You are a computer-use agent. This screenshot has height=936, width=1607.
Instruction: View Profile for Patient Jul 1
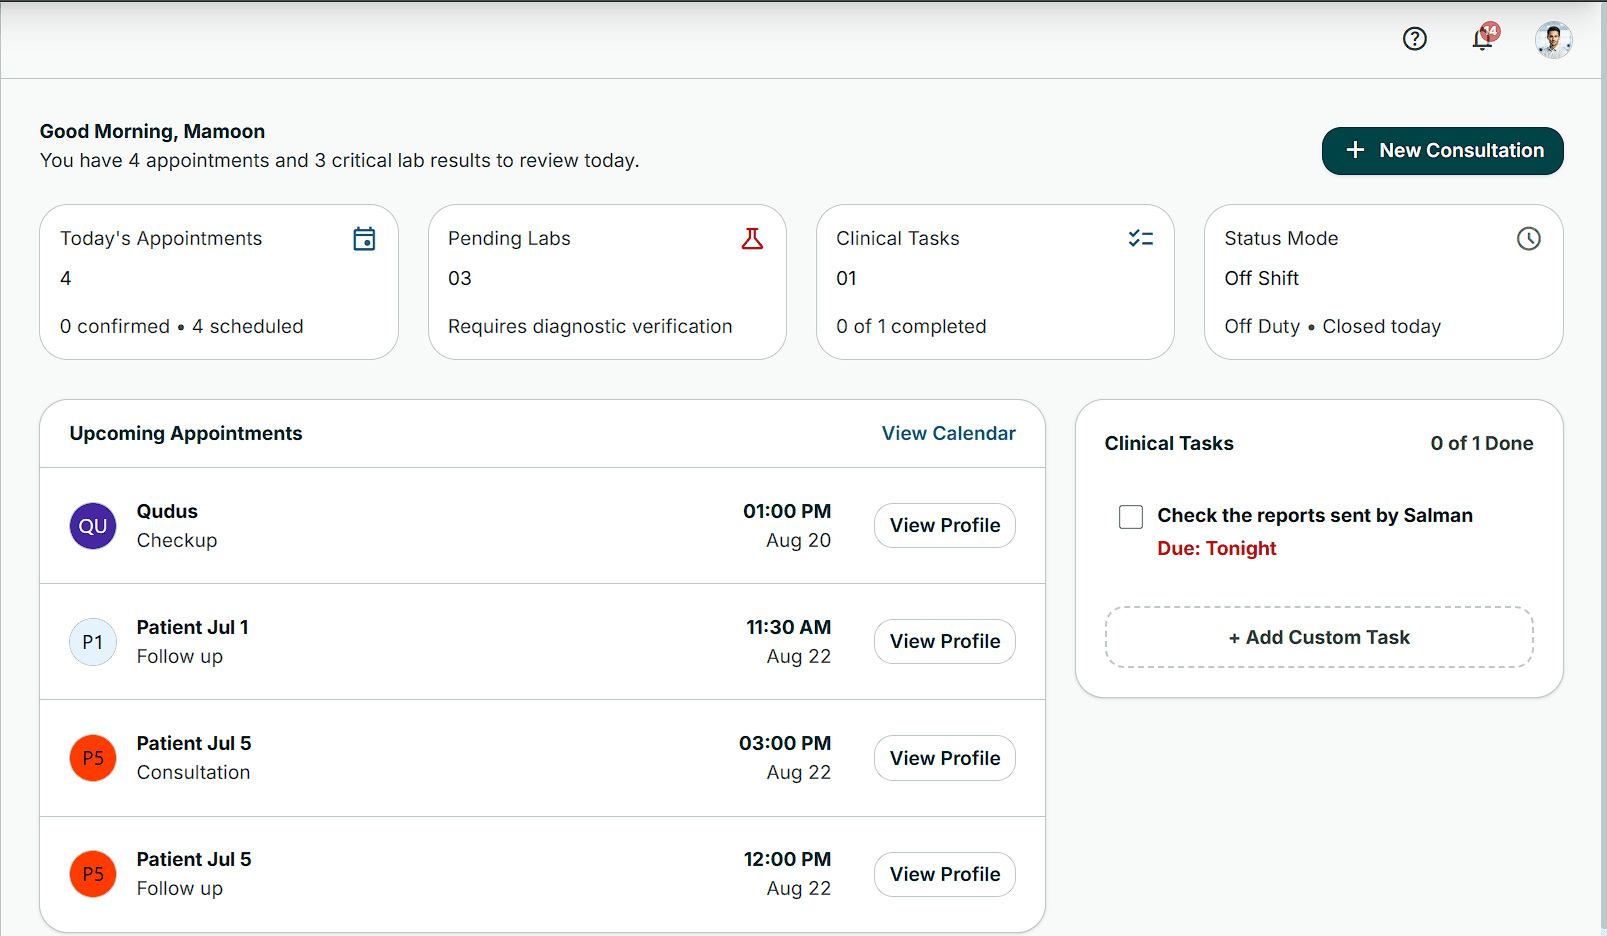pos(945,641)
